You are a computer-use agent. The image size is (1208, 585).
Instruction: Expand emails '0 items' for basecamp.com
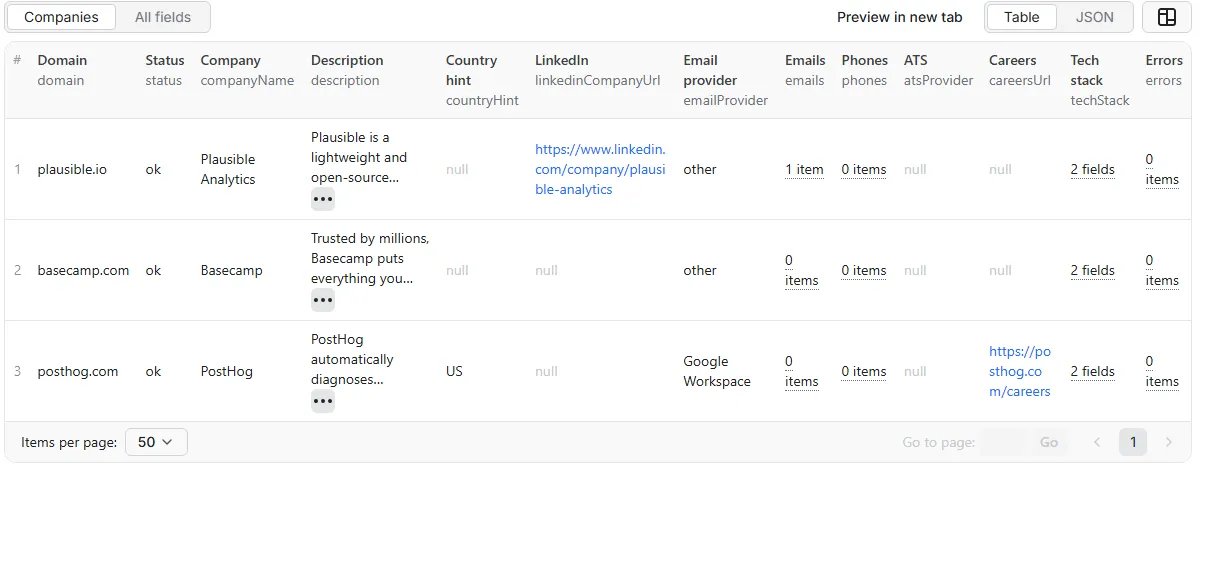(802, 270)
